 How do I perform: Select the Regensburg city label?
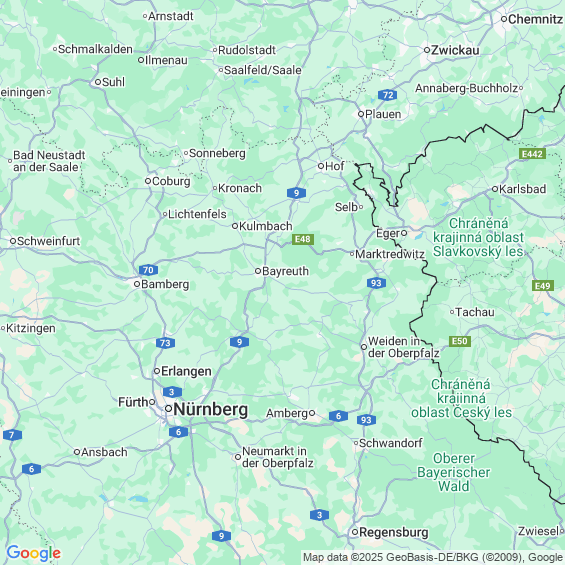(x=394, y=532)
